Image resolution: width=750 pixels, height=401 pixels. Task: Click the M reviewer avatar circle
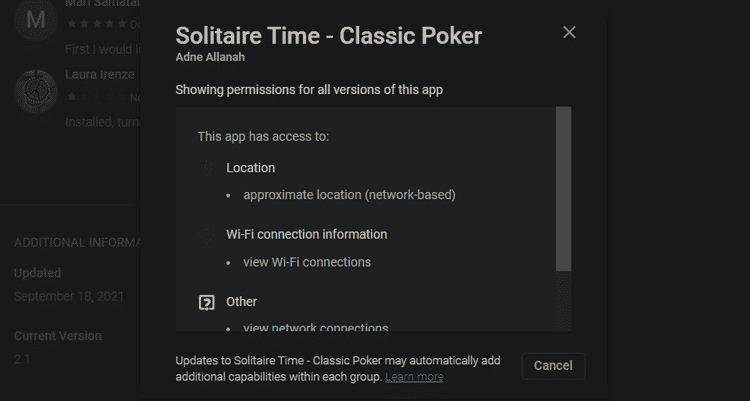pos(36,20)
